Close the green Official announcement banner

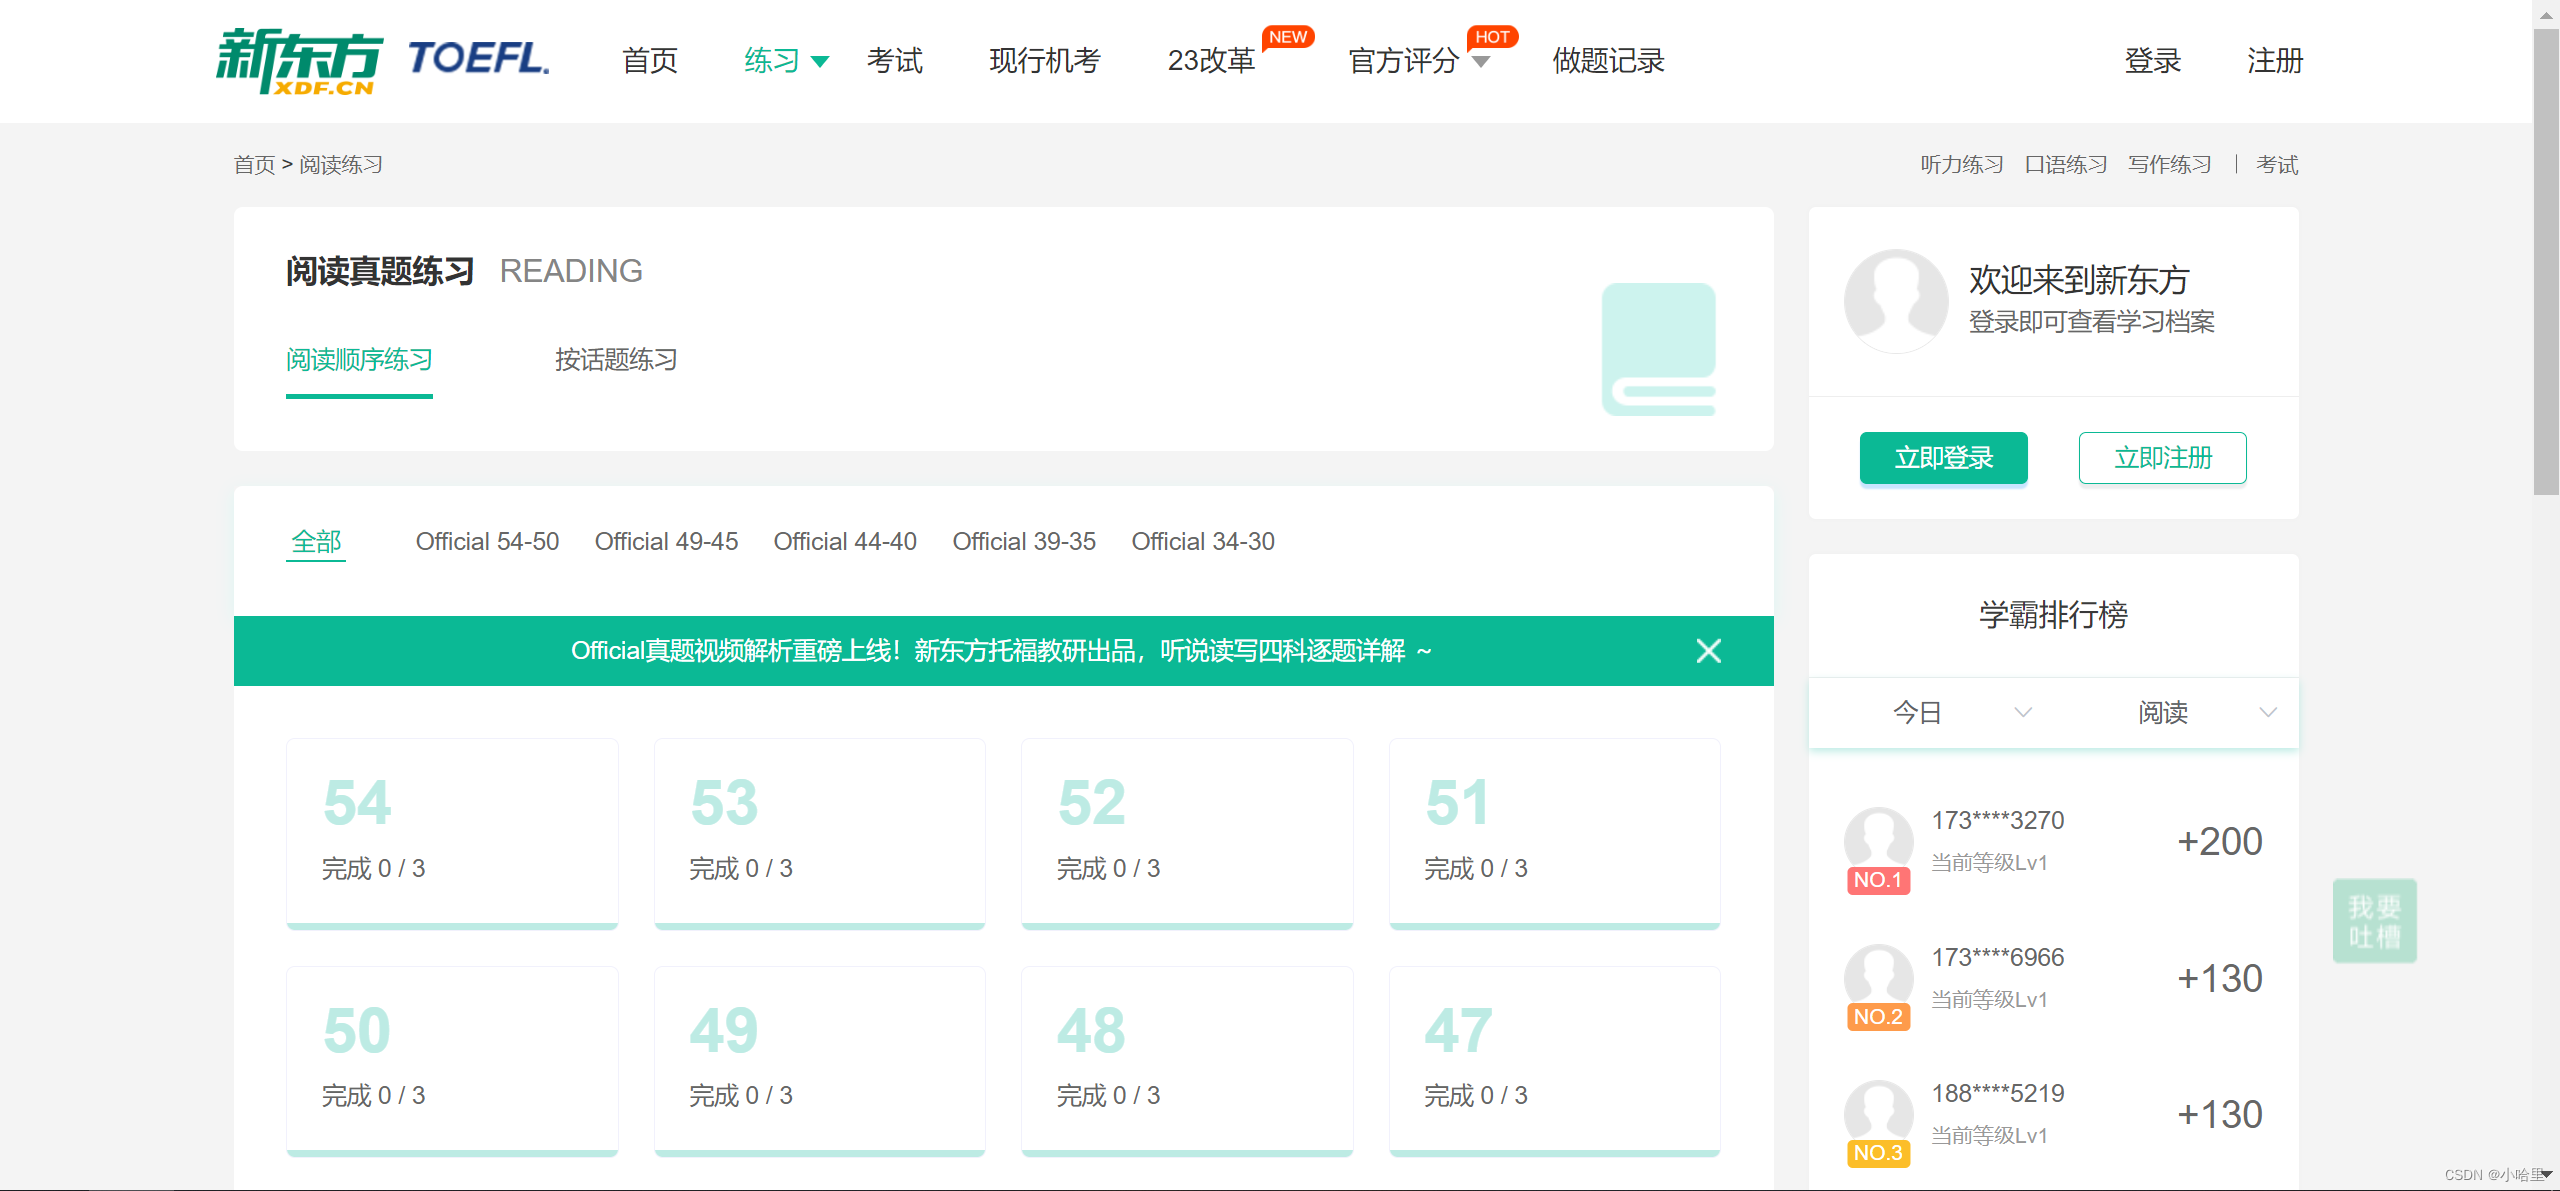1709,651
